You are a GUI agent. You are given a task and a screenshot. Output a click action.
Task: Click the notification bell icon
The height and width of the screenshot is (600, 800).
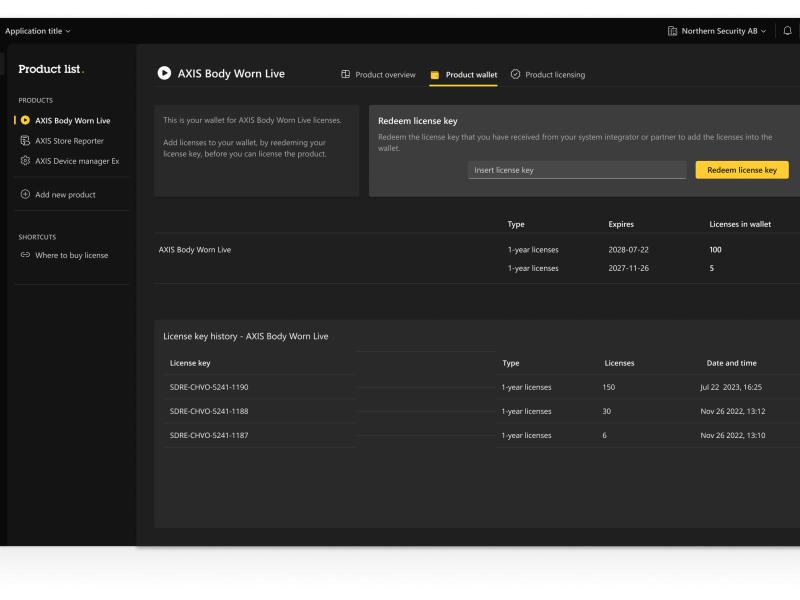[x=787, y=31]
